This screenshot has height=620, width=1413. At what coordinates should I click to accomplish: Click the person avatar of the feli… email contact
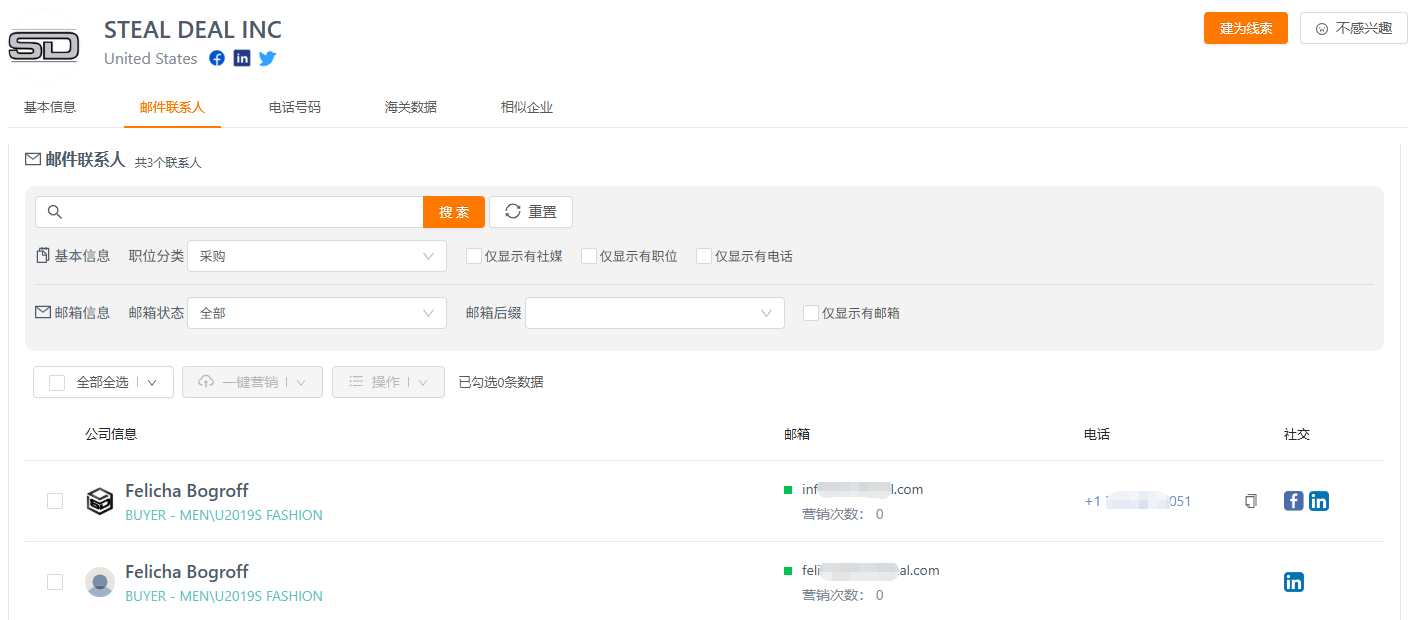(100, 582)
